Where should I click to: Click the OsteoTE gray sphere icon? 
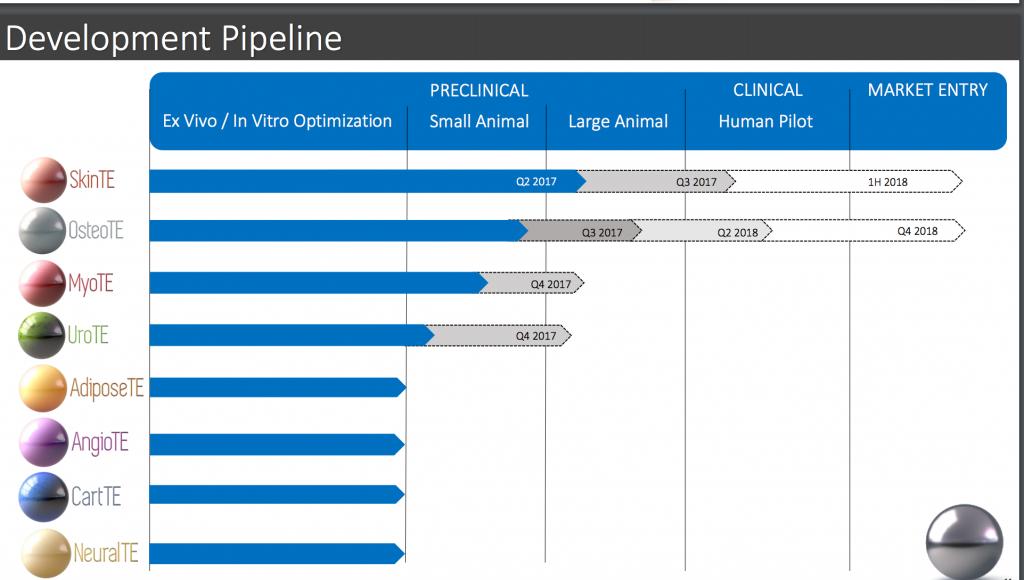[x=42, y=231]
